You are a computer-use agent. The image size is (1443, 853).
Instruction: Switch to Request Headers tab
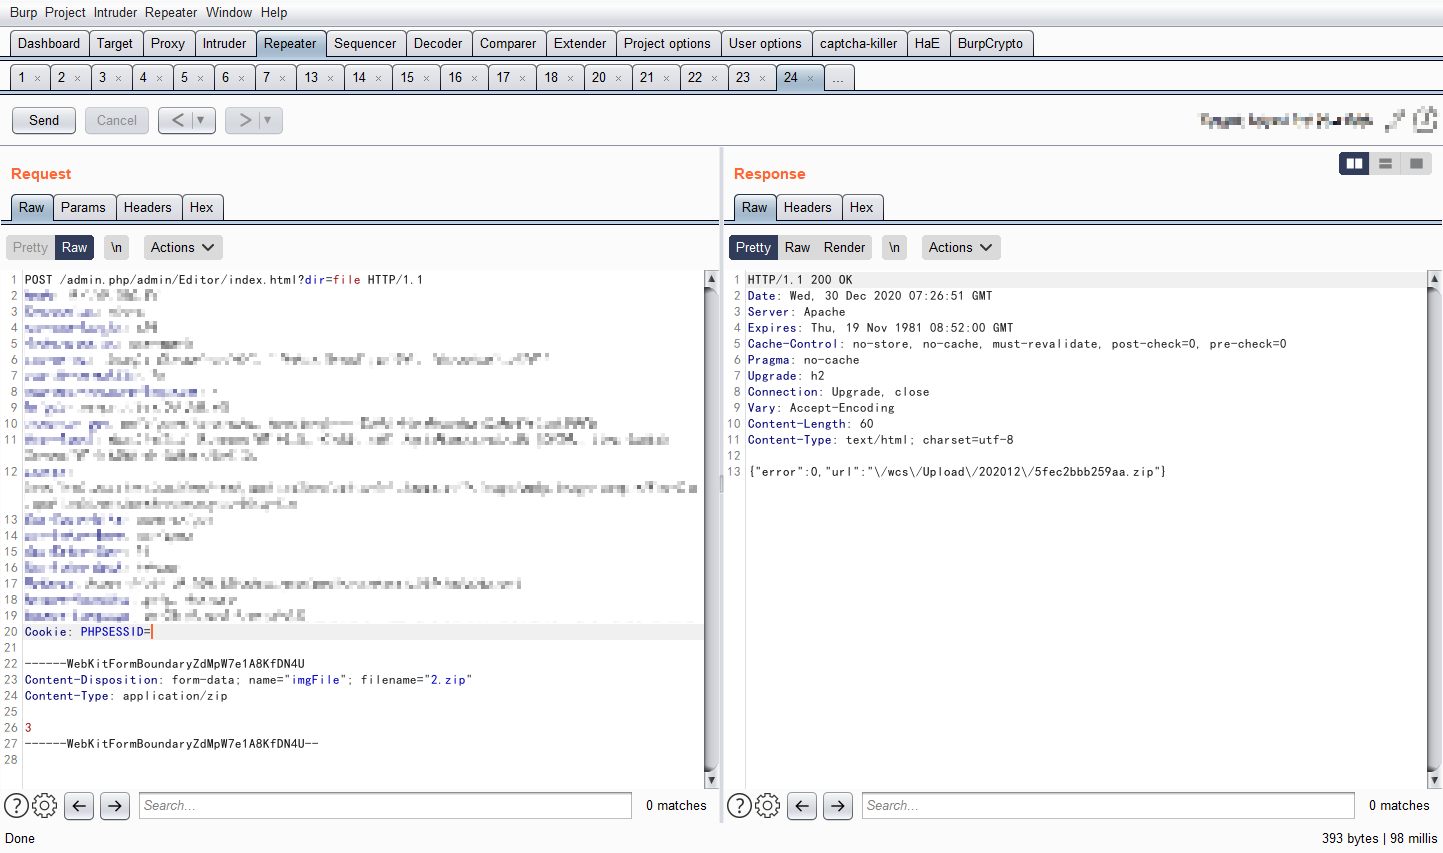[x=148, y=207]
